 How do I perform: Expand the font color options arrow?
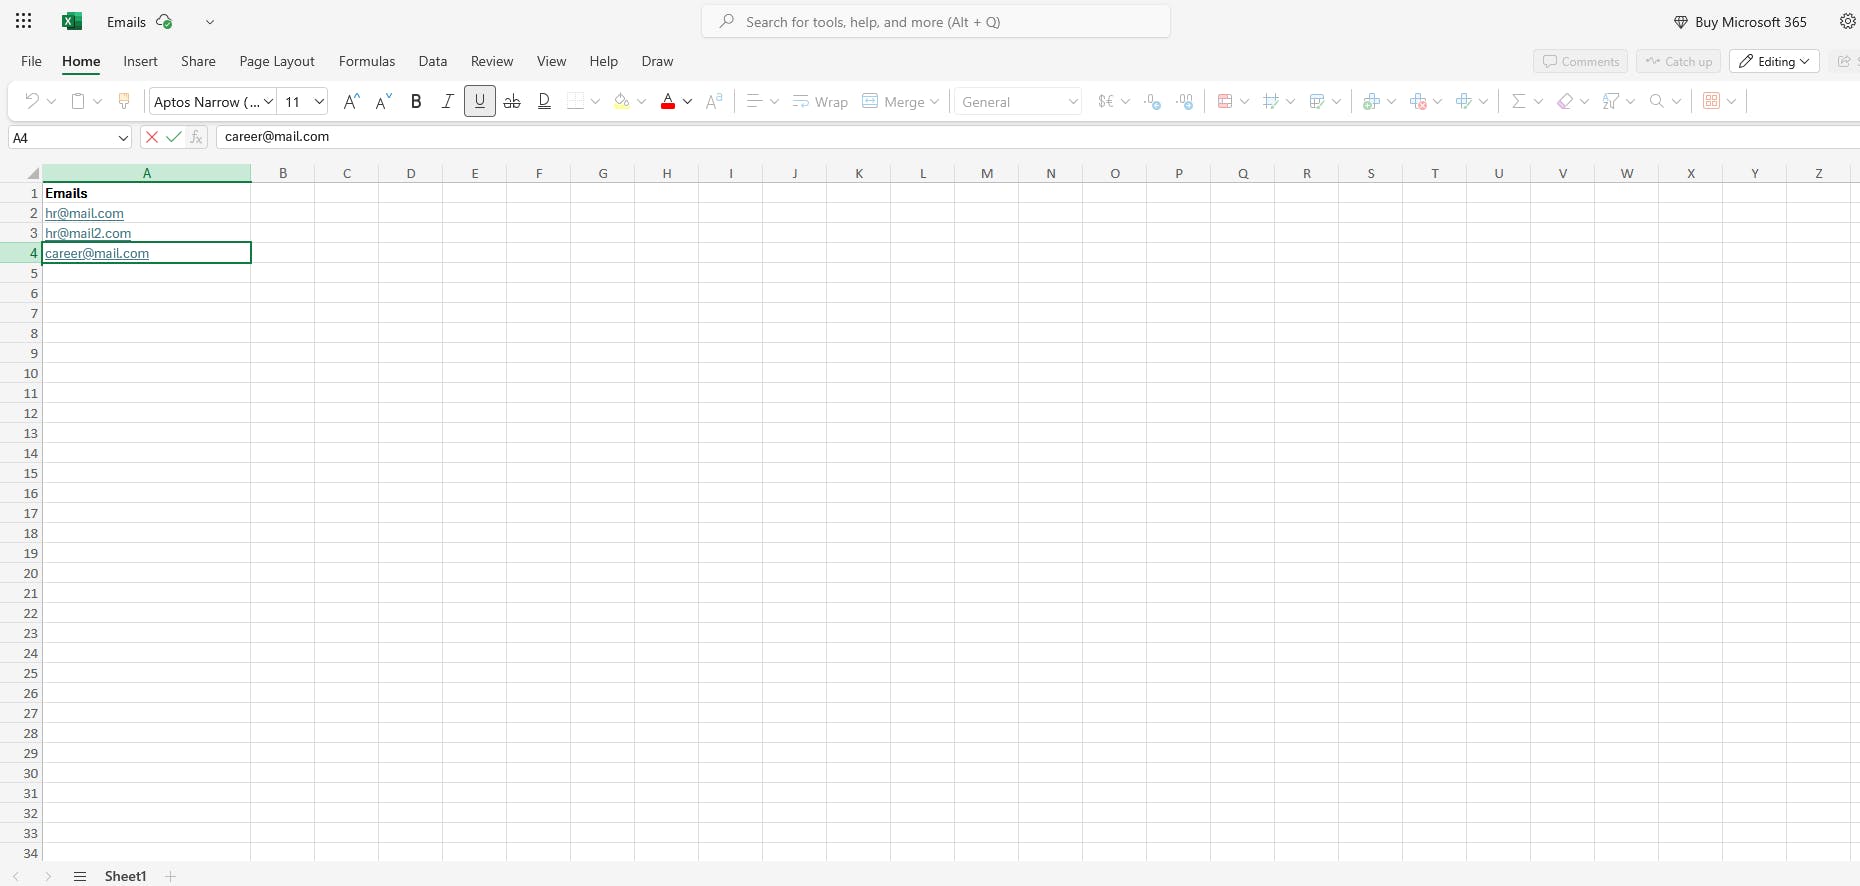click(x=687, y=101)
